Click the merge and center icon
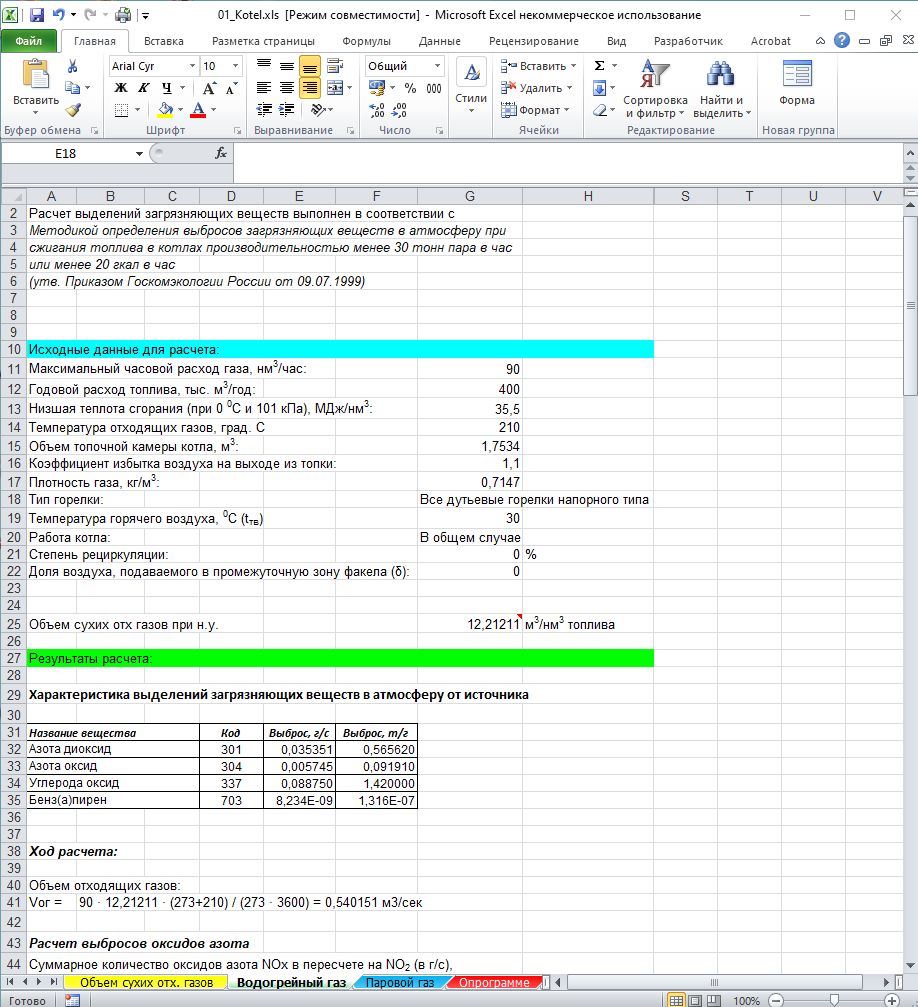This screenshot has height=1007, width=918. pos(335,87)
